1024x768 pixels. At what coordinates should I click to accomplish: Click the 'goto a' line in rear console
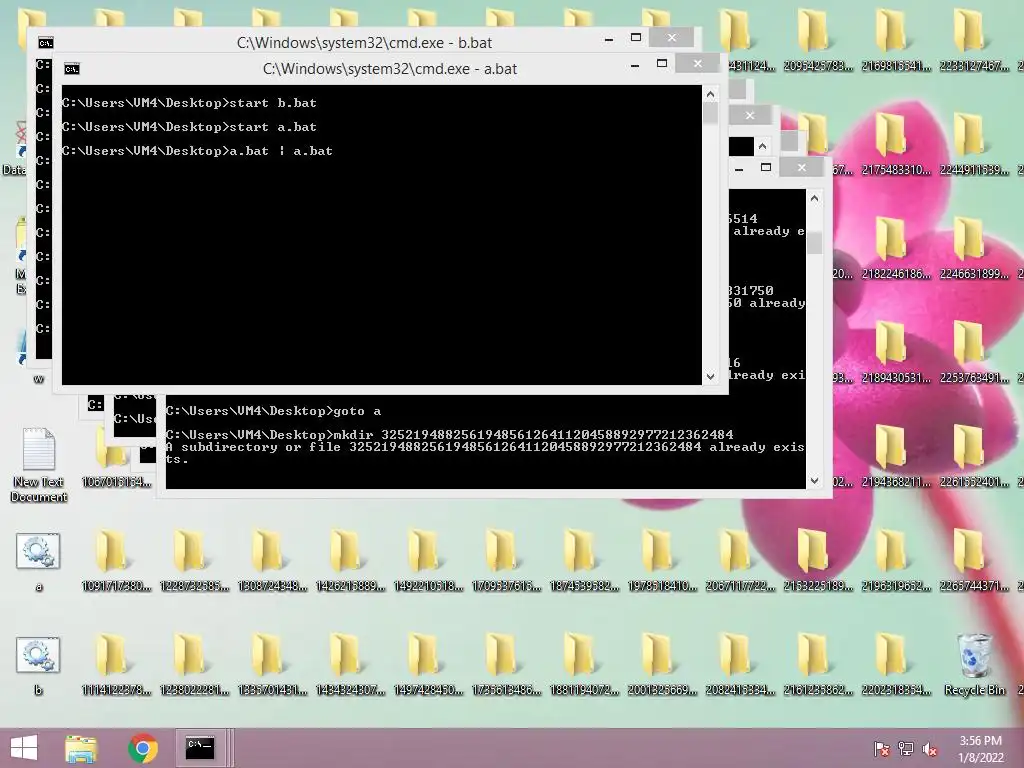tap(274, 411)
